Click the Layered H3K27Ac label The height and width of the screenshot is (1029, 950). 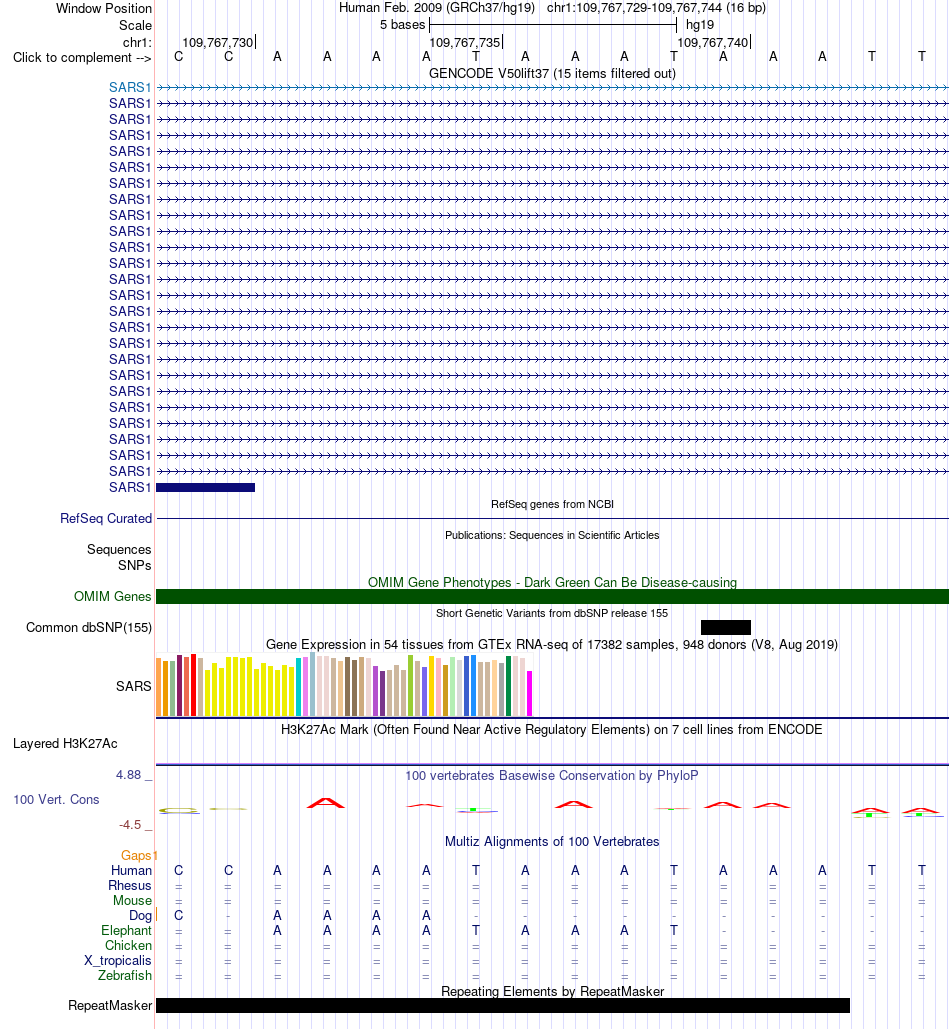[65, 744]
